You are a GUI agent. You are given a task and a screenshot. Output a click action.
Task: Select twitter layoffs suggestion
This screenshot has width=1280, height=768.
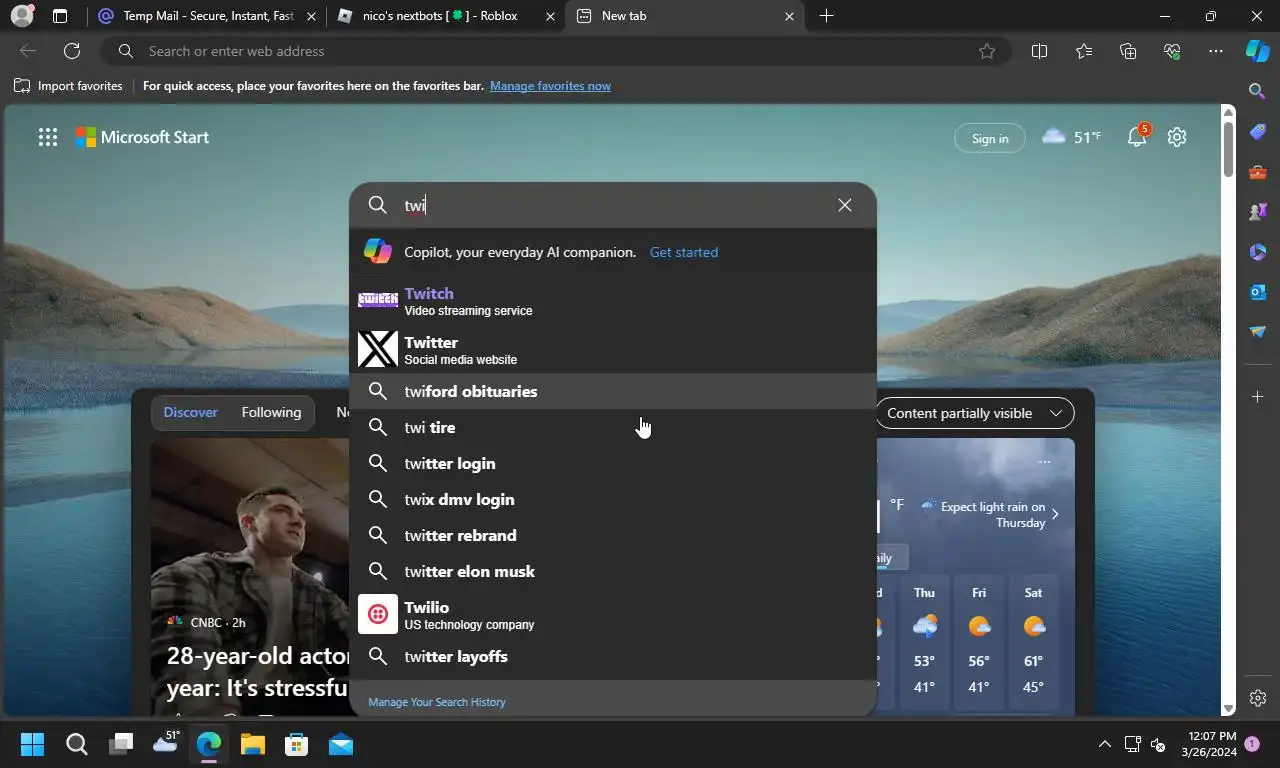coord(613,656)
